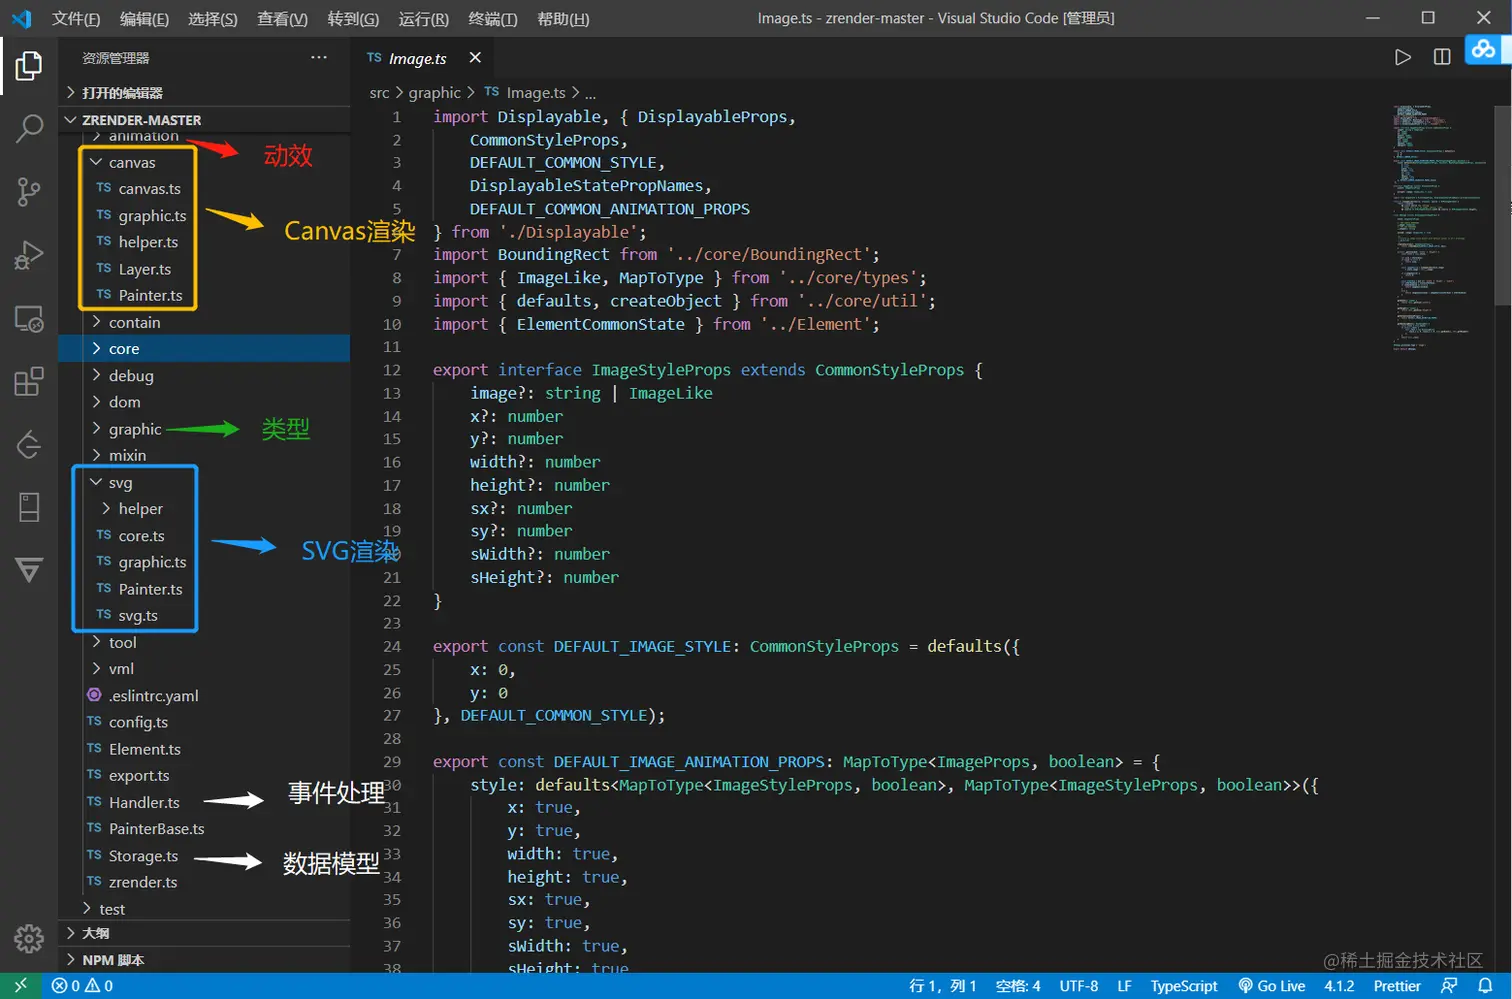Open the Run and Debug view
The width and height of the screenshot is (1512, 999).
coord(29,255)
